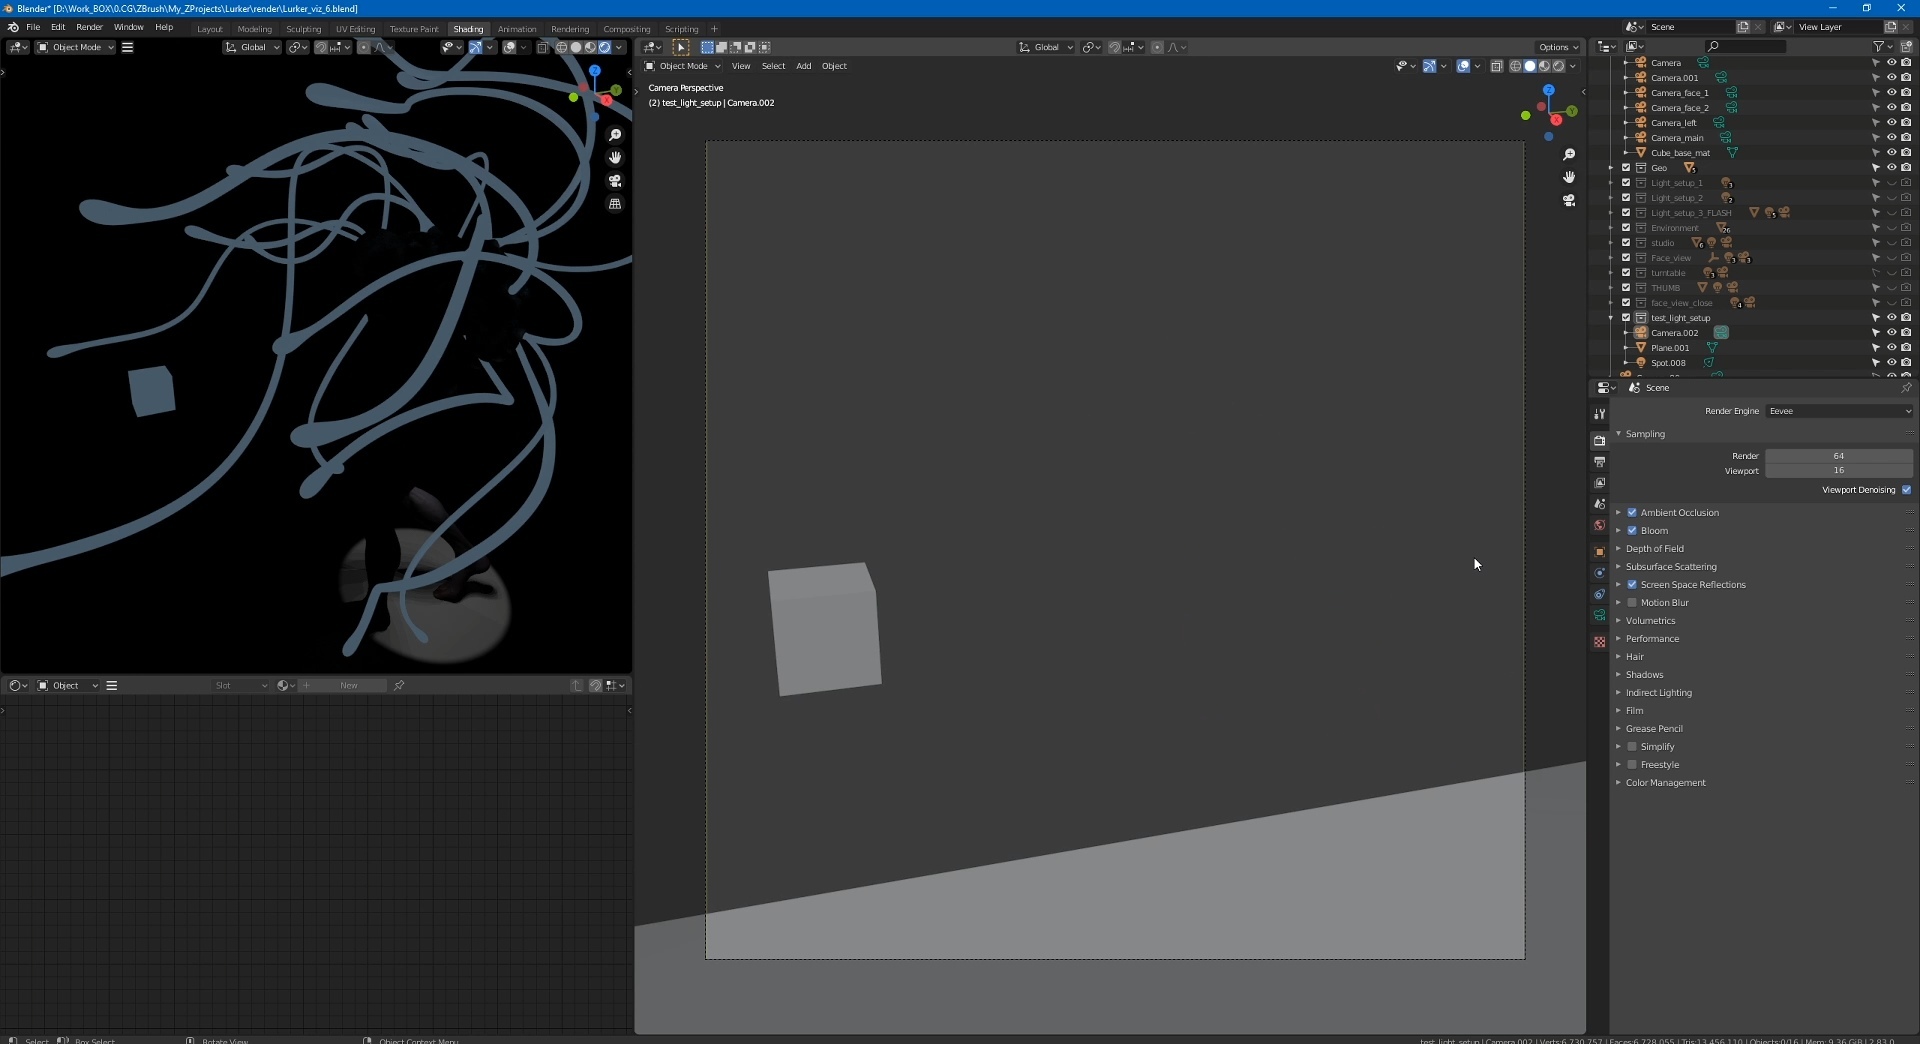
Task: Expand the Shadows panel
Action: (x=1644, y=675)
